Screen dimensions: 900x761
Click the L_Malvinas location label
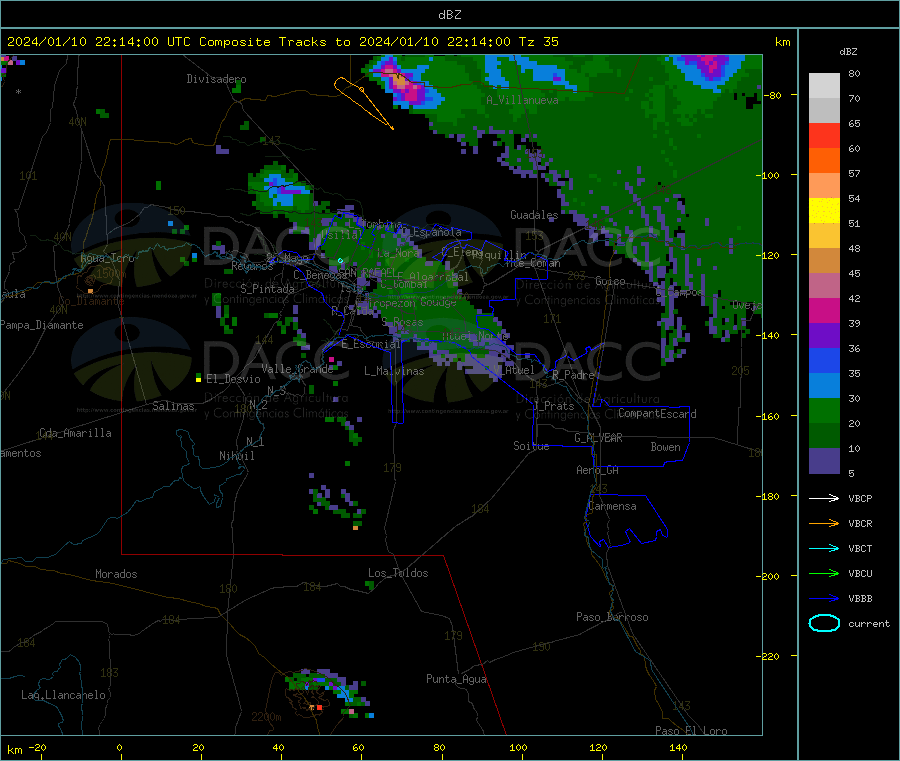[x=394, y=371]
